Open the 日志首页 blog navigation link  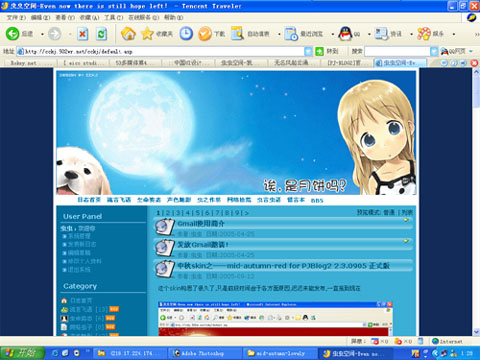89,200
